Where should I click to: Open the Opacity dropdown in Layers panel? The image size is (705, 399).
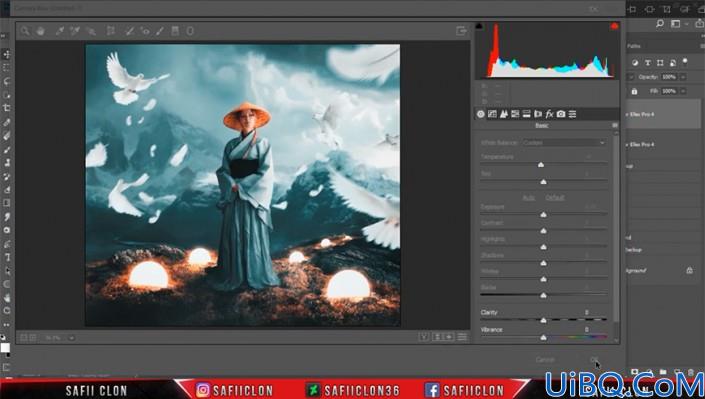[x=683, y=77]
